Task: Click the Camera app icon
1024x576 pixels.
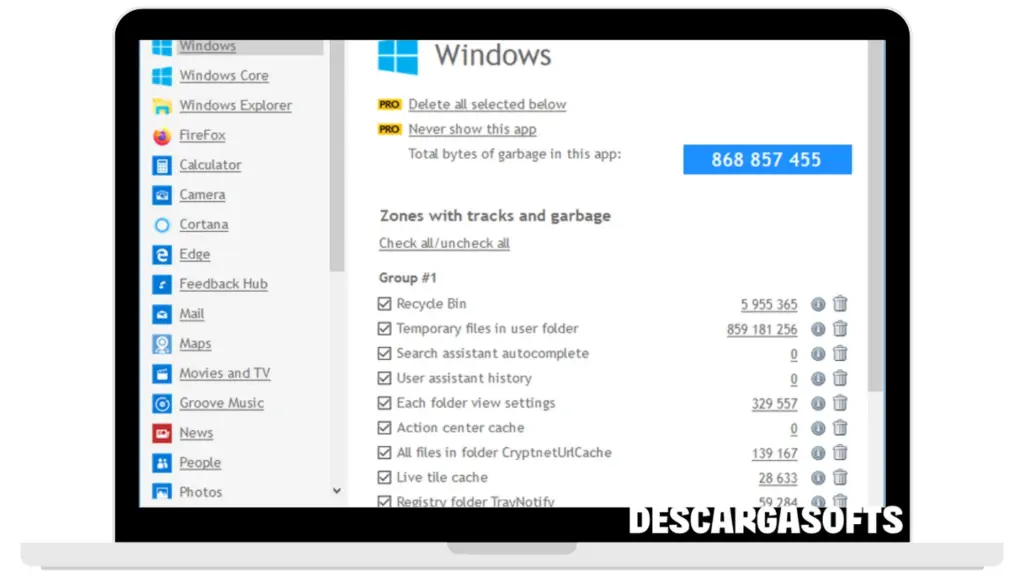Action: point(162,195)
